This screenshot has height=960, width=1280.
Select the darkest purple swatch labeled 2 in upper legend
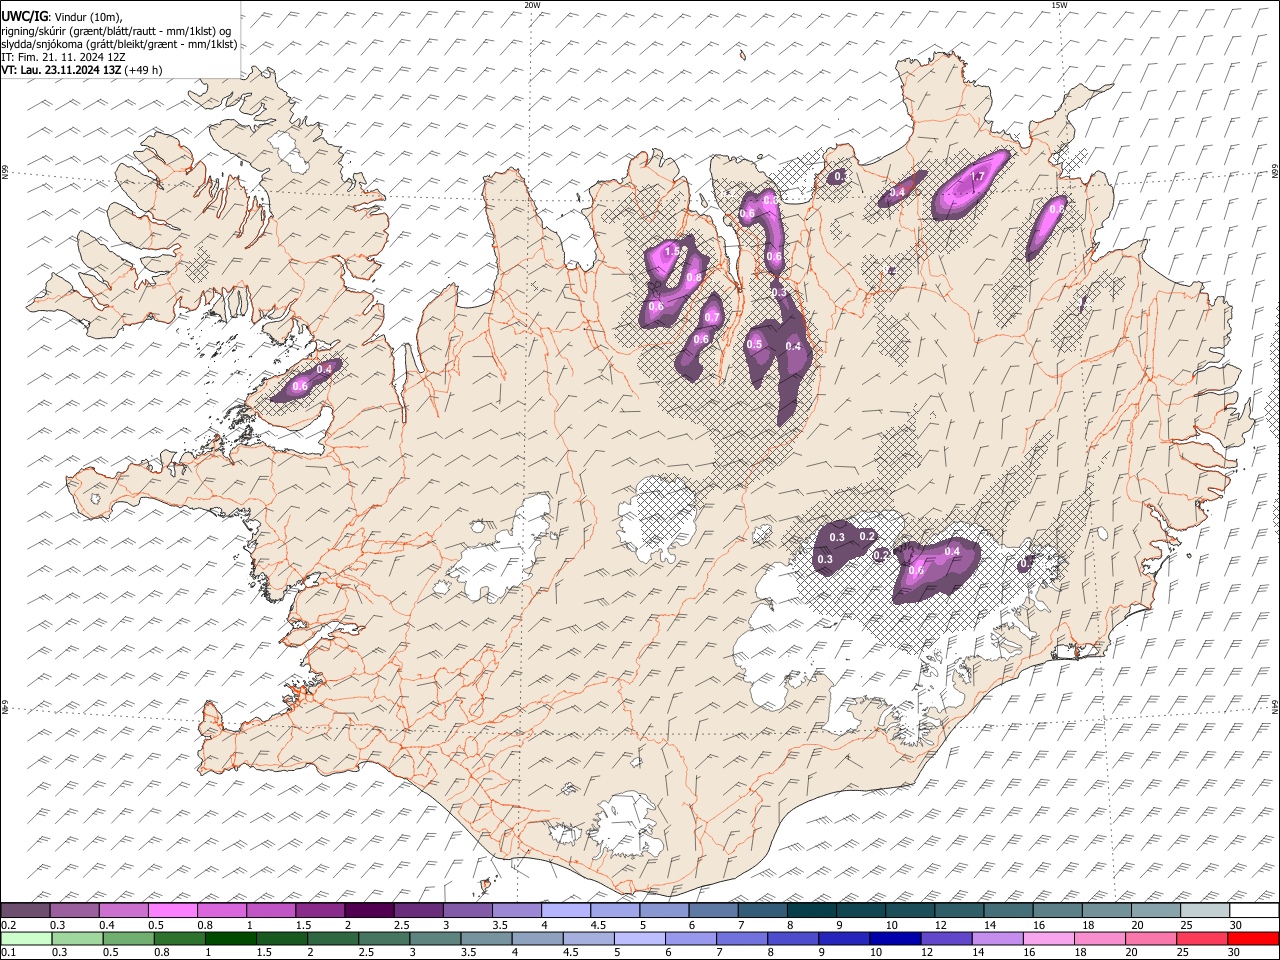click(x=369, y=911)
